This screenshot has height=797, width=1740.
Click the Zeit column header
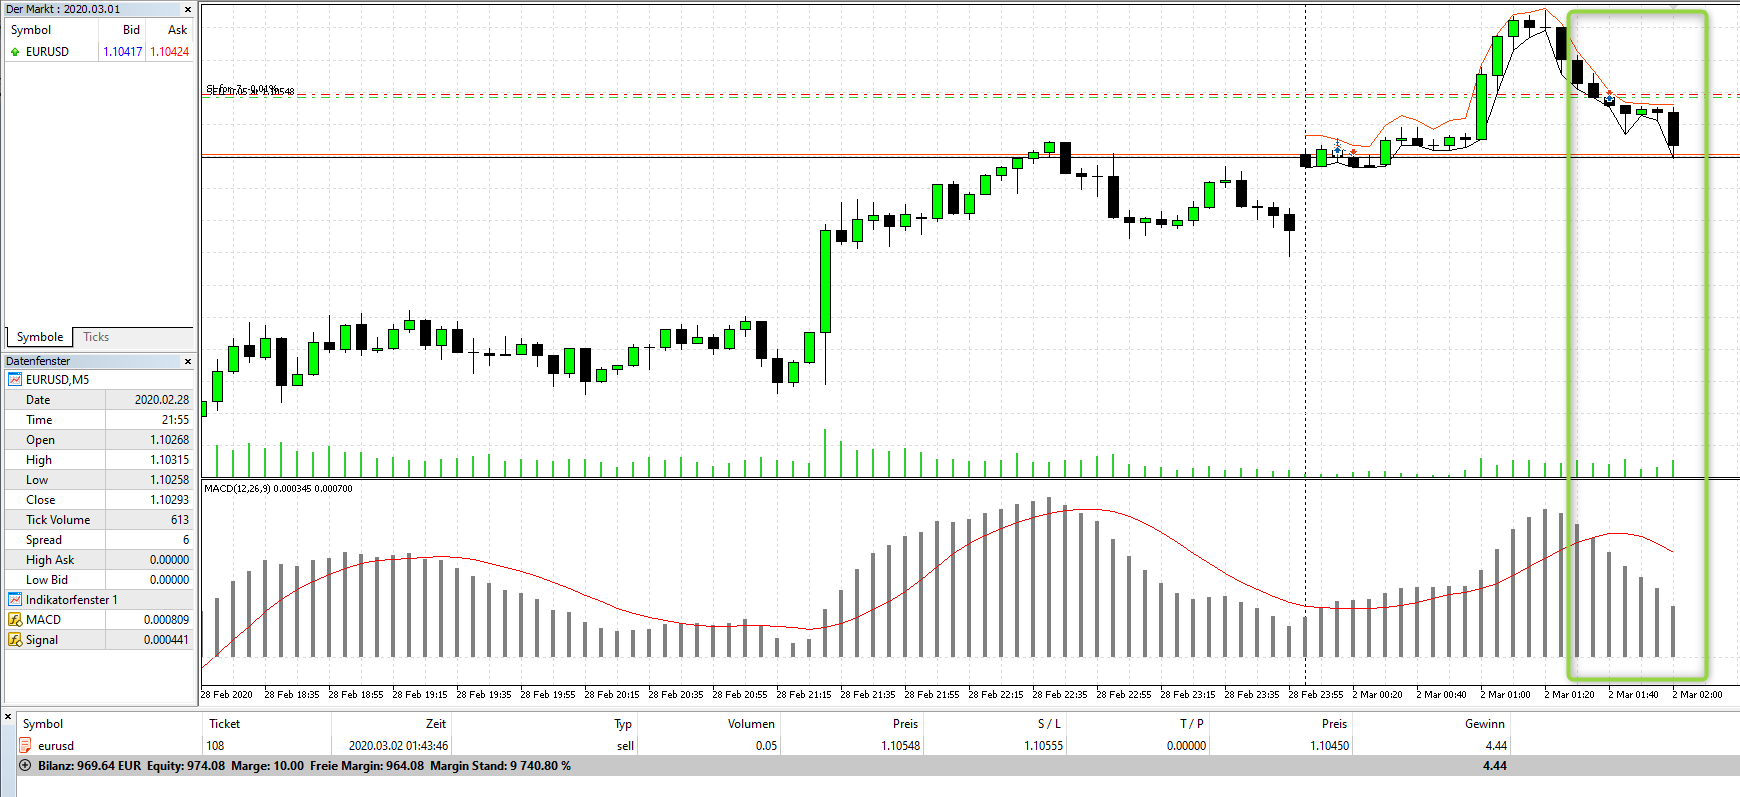pos(436,724)
